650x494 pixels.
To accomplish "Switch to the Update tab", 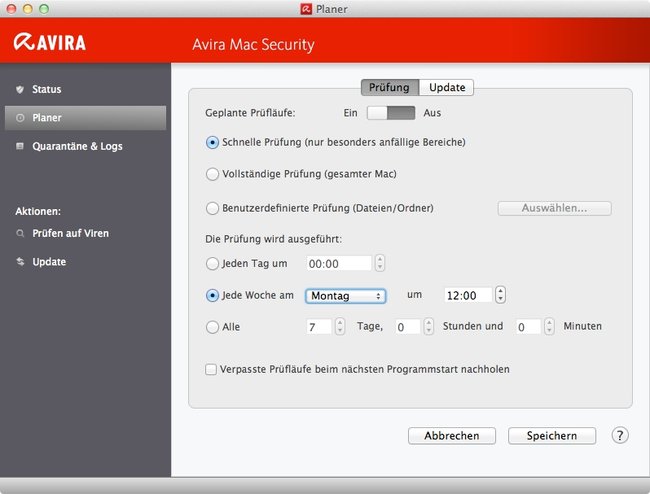I will click(446, 87).
